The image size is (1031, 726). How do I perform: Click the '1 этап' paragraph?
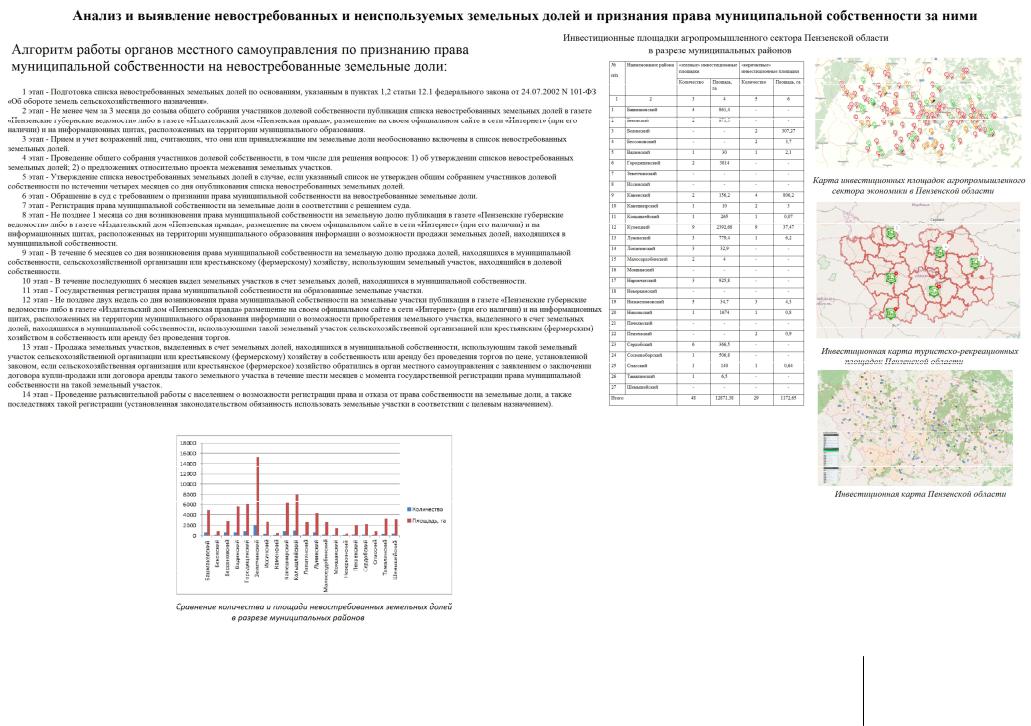pyautogui.click(x=301, y=97)
